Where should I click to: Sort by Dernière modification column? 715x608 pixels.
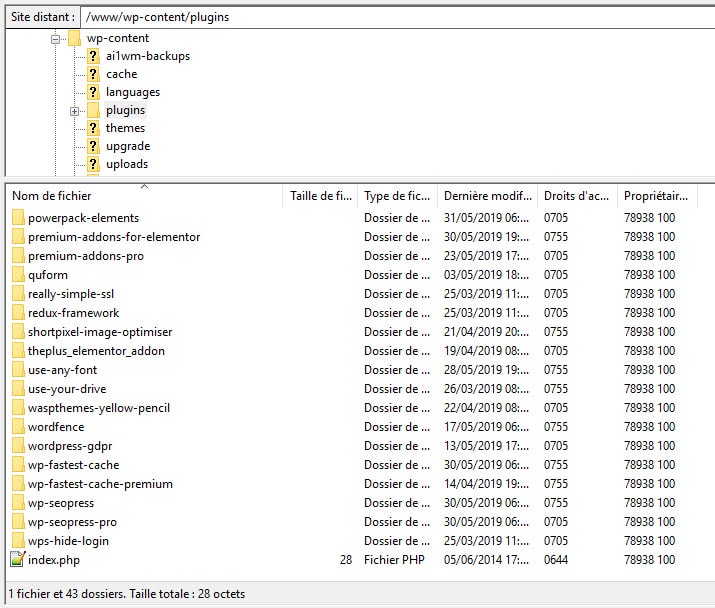point(487,196)
